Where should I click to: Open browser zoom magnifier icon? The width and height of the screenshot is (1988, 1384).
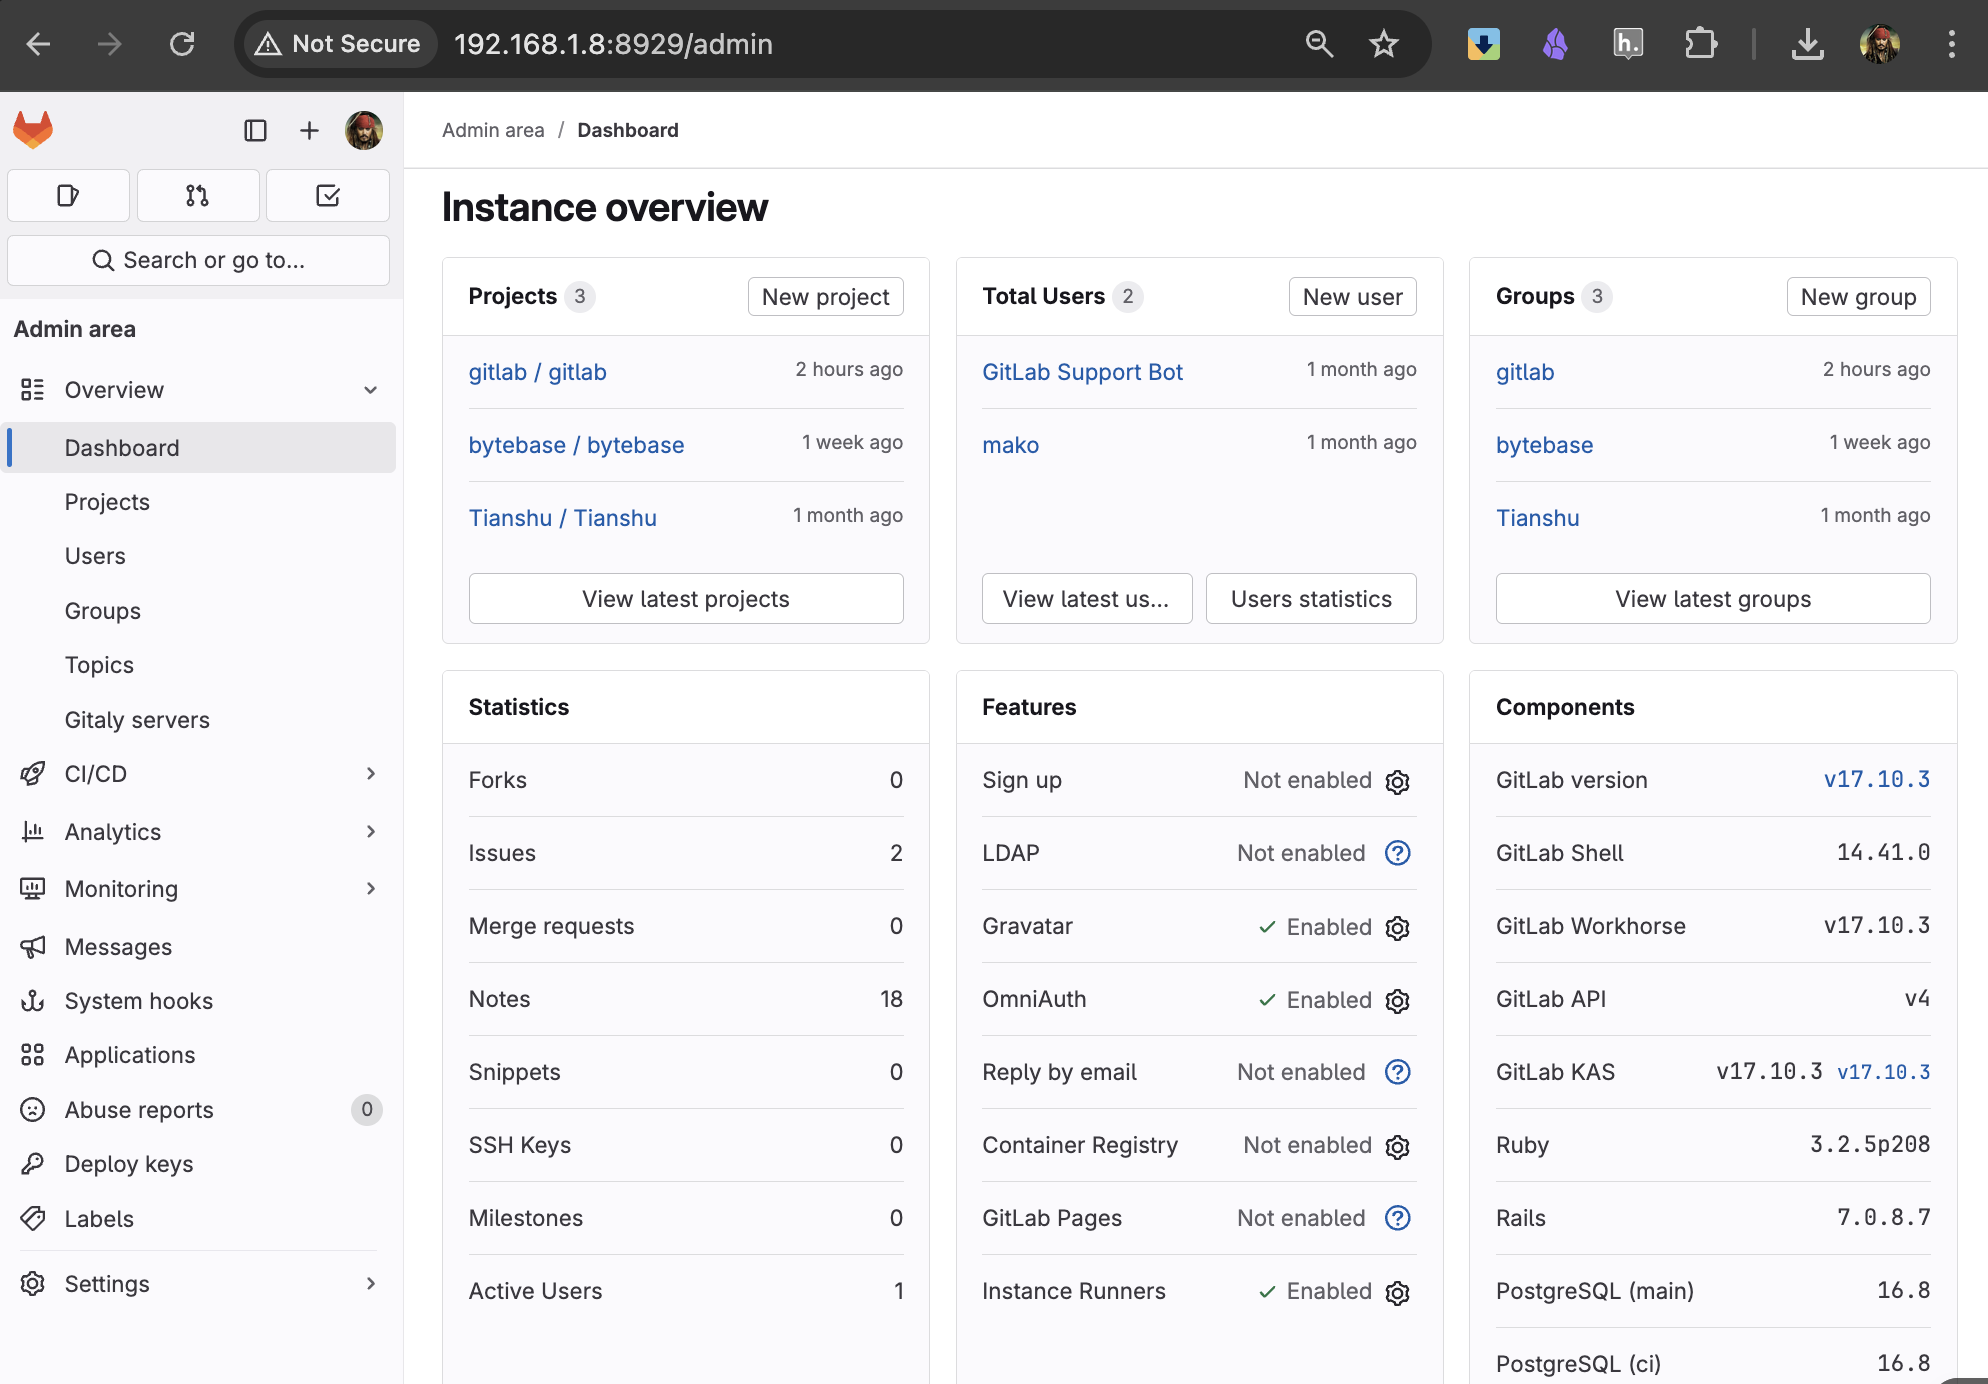click(x=1319, y=44)
